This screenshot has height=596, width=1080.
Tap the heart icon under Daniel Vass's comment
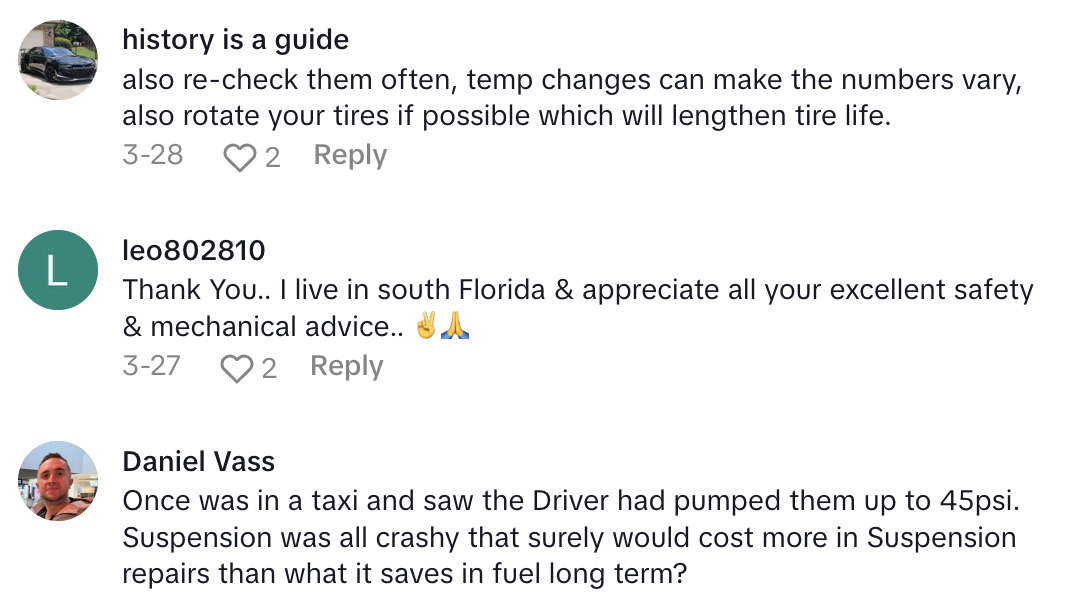coord(238,590)
